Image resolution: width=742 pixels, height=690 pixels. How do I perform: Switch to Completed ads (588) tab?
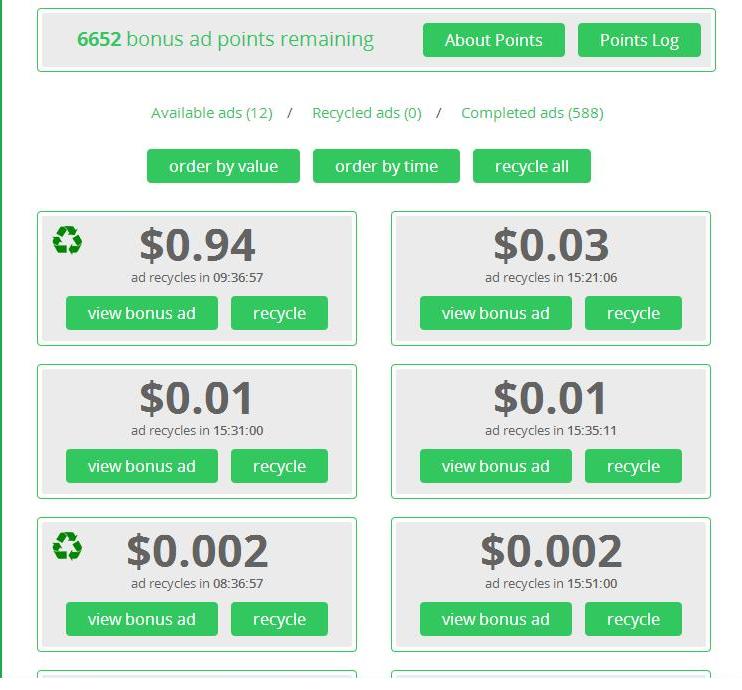tap(532, 113)
